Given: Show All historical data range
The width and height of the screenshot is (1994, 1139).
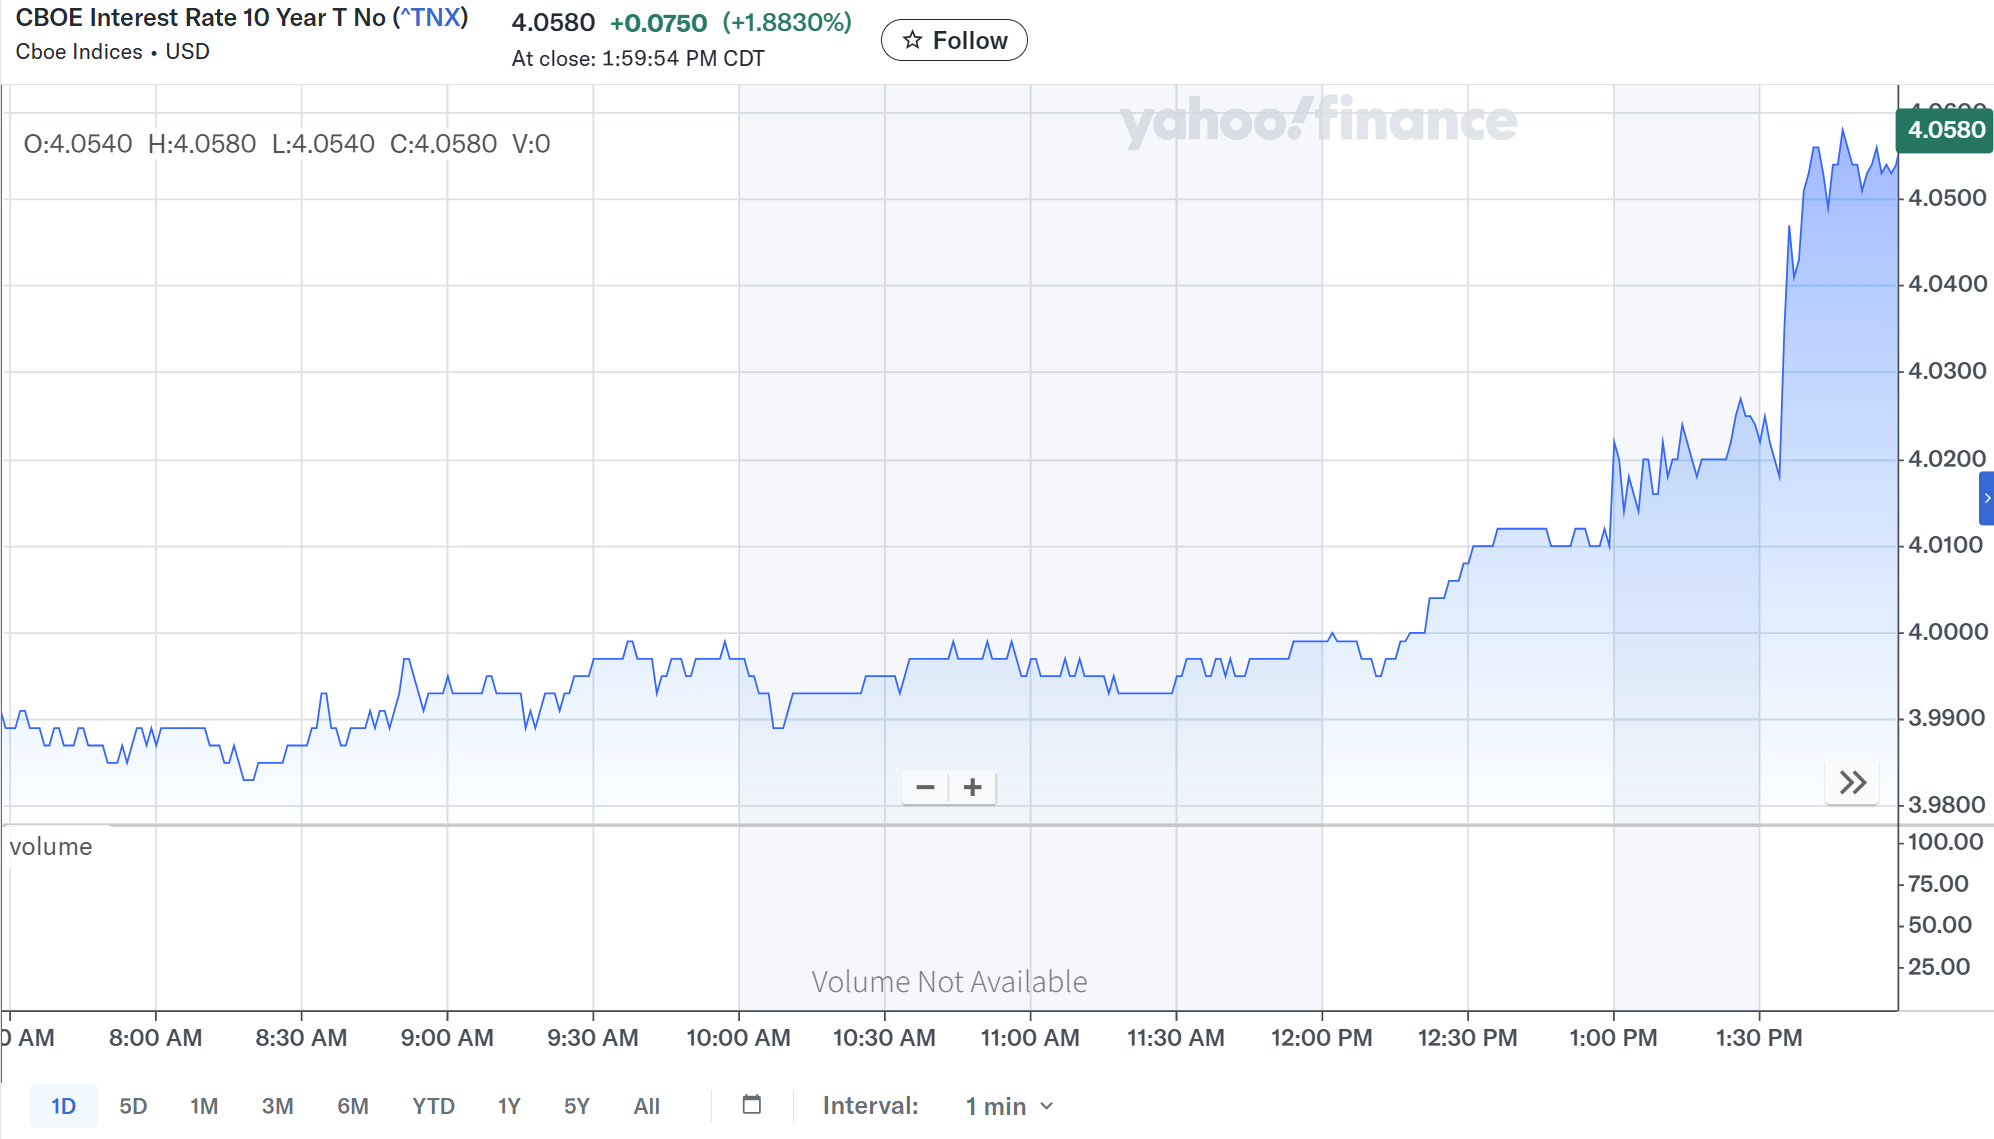Looking at the screenshot, I should [646, 1106].
